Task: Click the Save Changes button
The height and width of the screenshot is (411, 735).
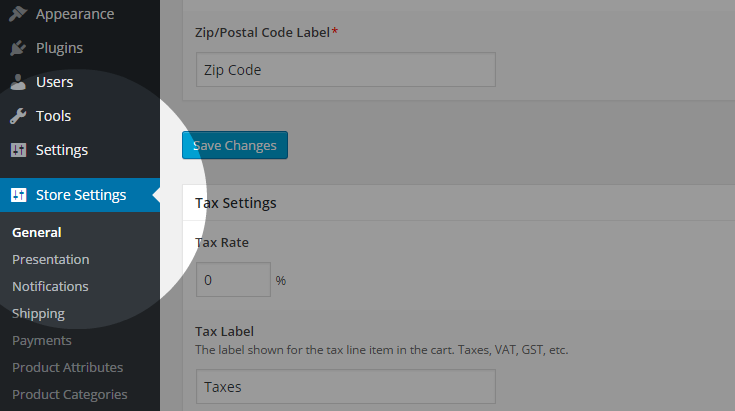Action: (x=235, y=145)
